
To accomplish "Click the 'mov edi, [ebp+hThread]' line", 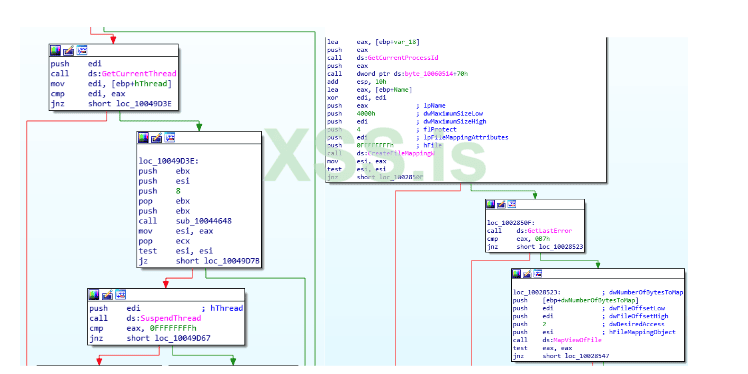I will 110,84.
